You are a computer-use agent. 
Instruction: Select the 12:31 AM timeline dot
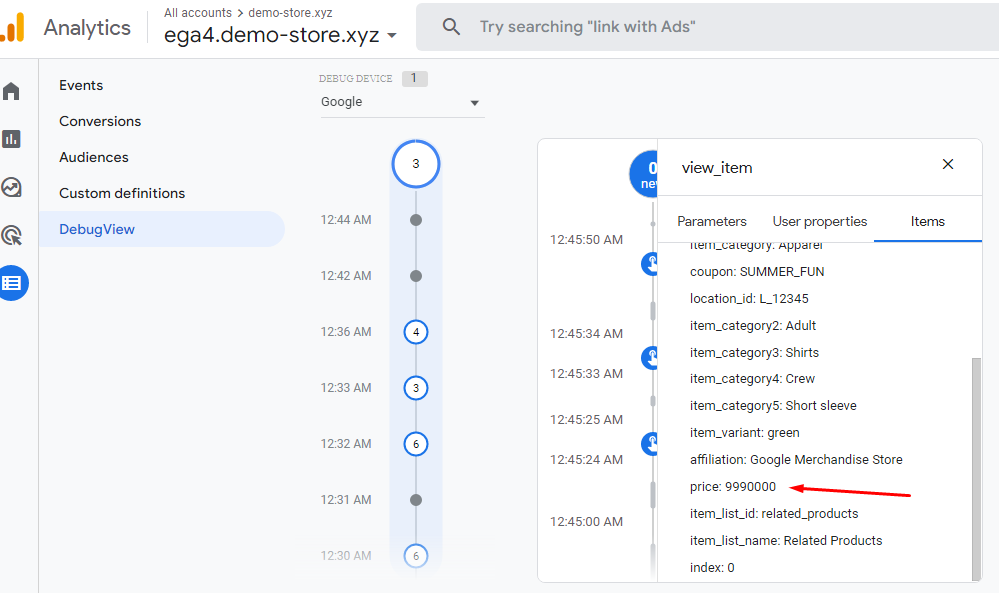pyautogui.click(x=416, y=500)
